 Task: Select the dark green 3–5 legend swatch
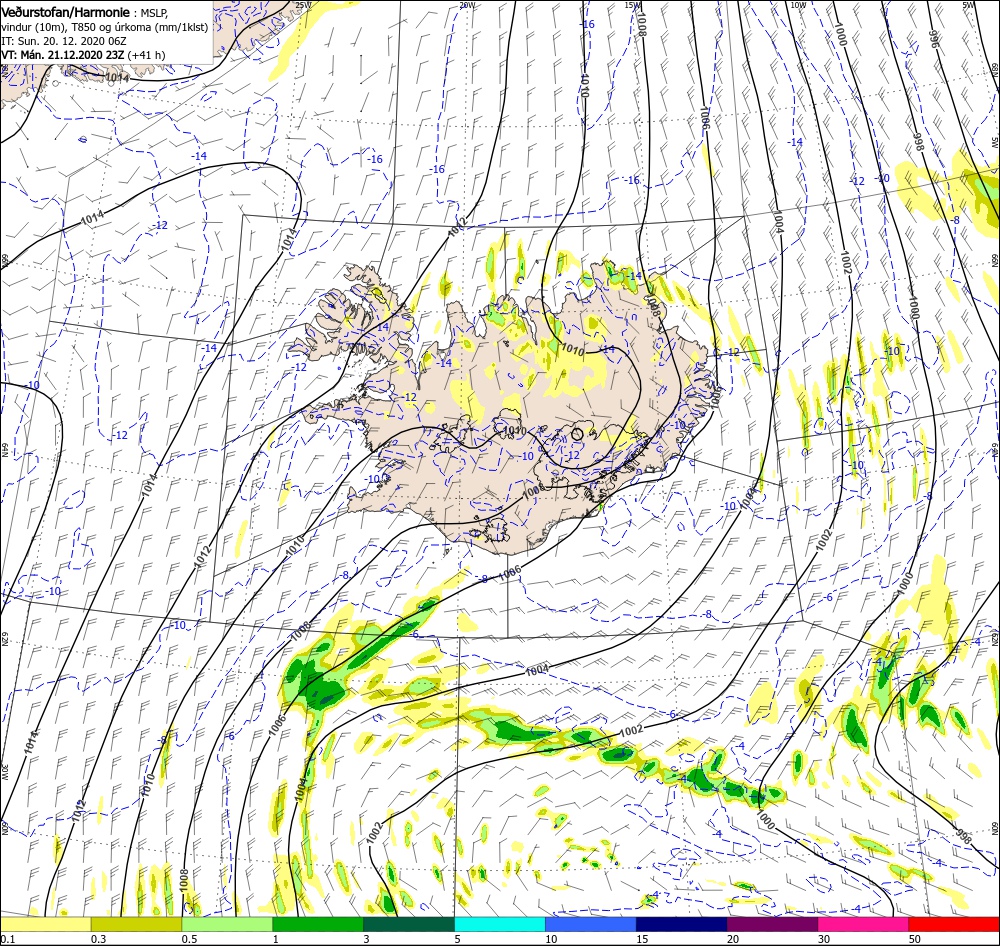coord(409,924)
